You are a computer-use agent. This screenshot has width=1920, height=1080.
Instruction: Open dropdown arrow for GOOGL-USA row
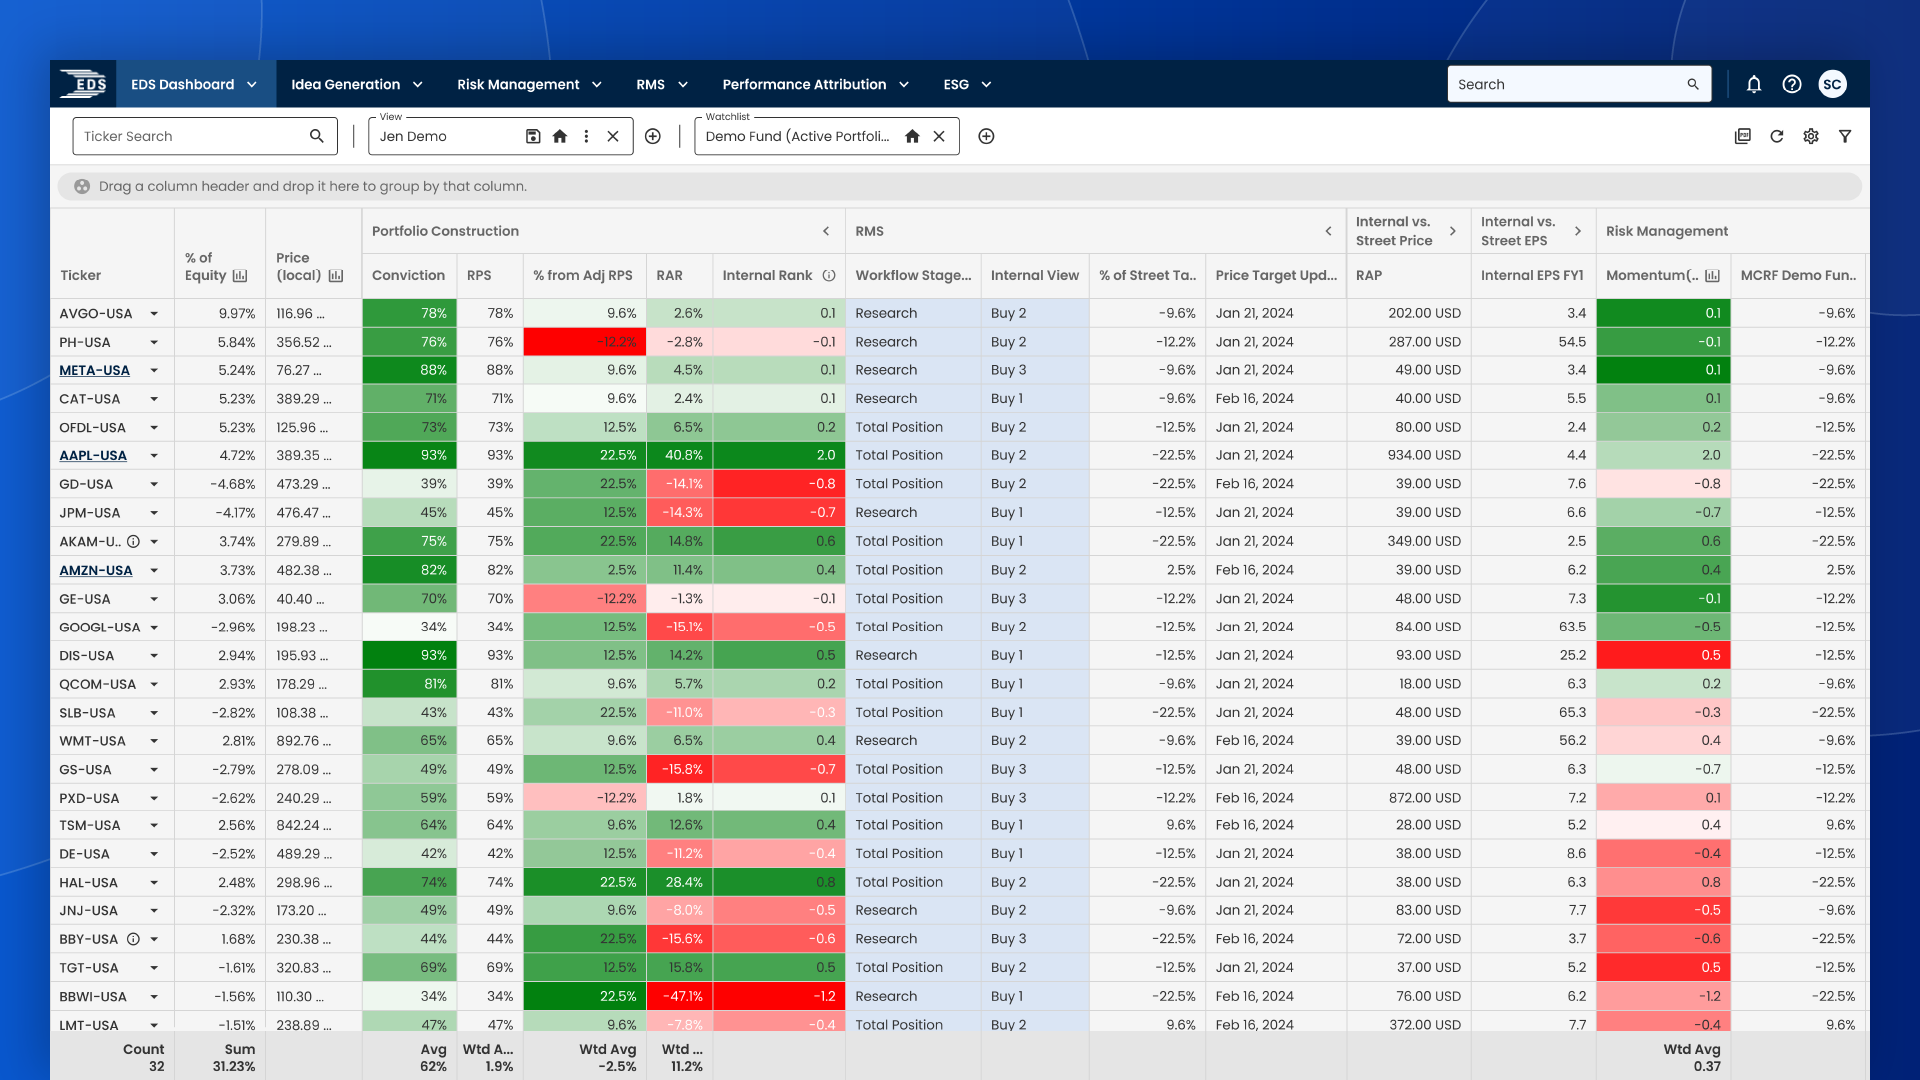[x=154, y=628]
